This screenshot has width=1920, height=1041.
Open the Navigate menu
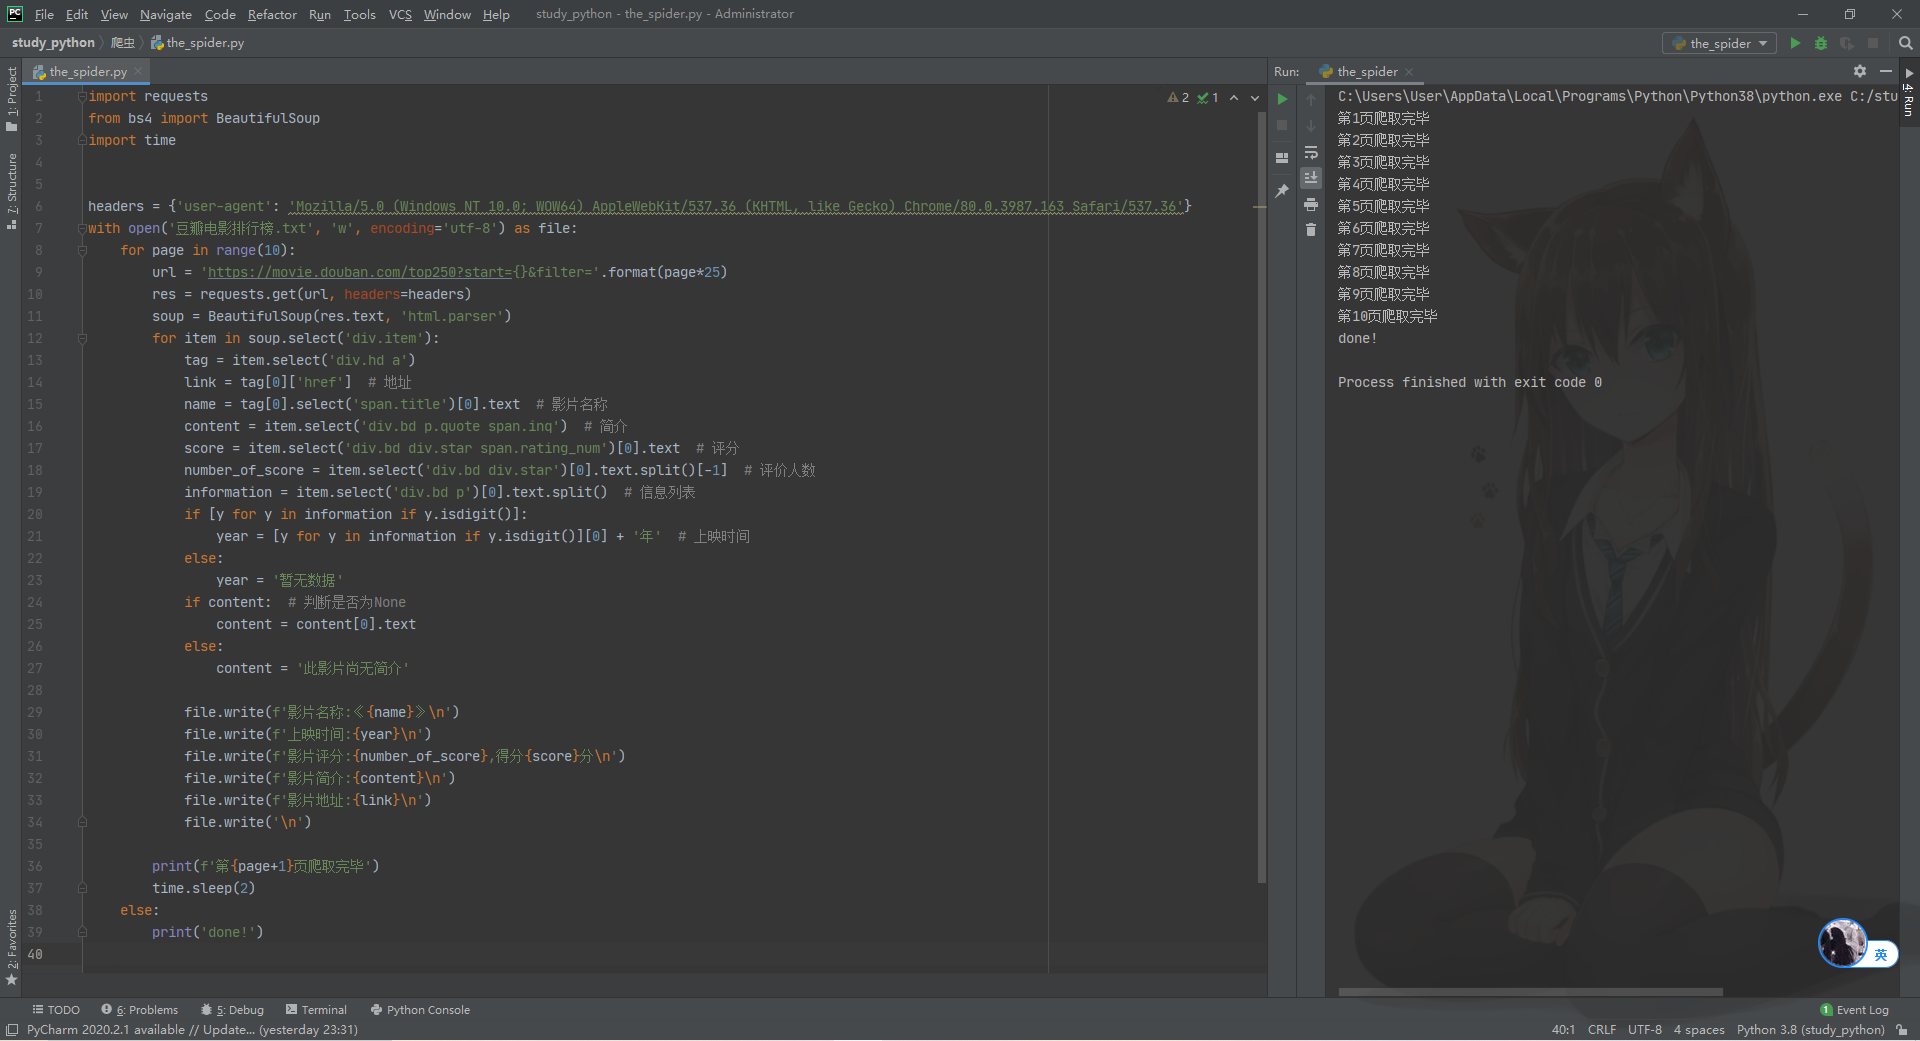click(x=166, y=14)
